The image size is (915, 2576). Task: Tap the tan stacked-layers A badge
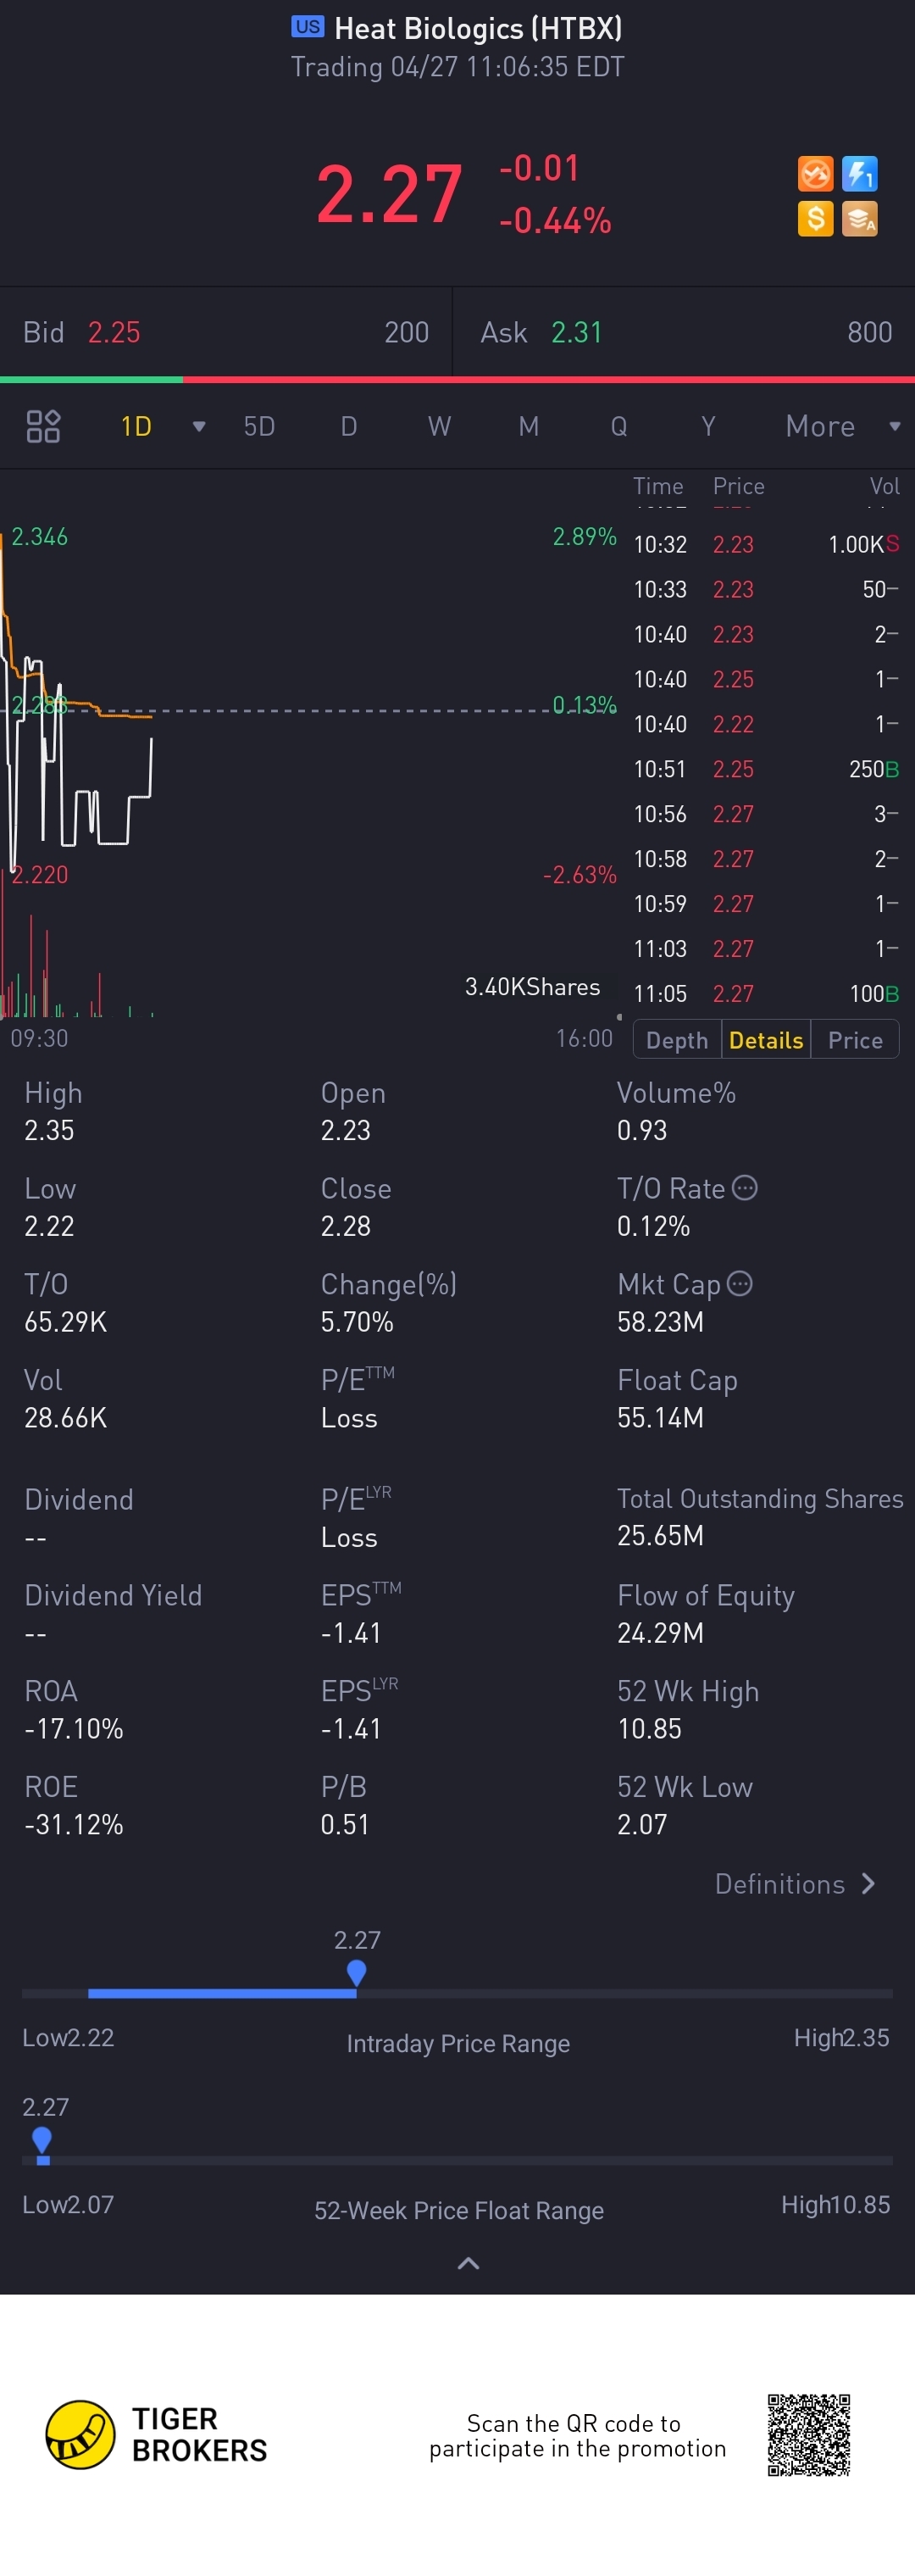(859, 218)
